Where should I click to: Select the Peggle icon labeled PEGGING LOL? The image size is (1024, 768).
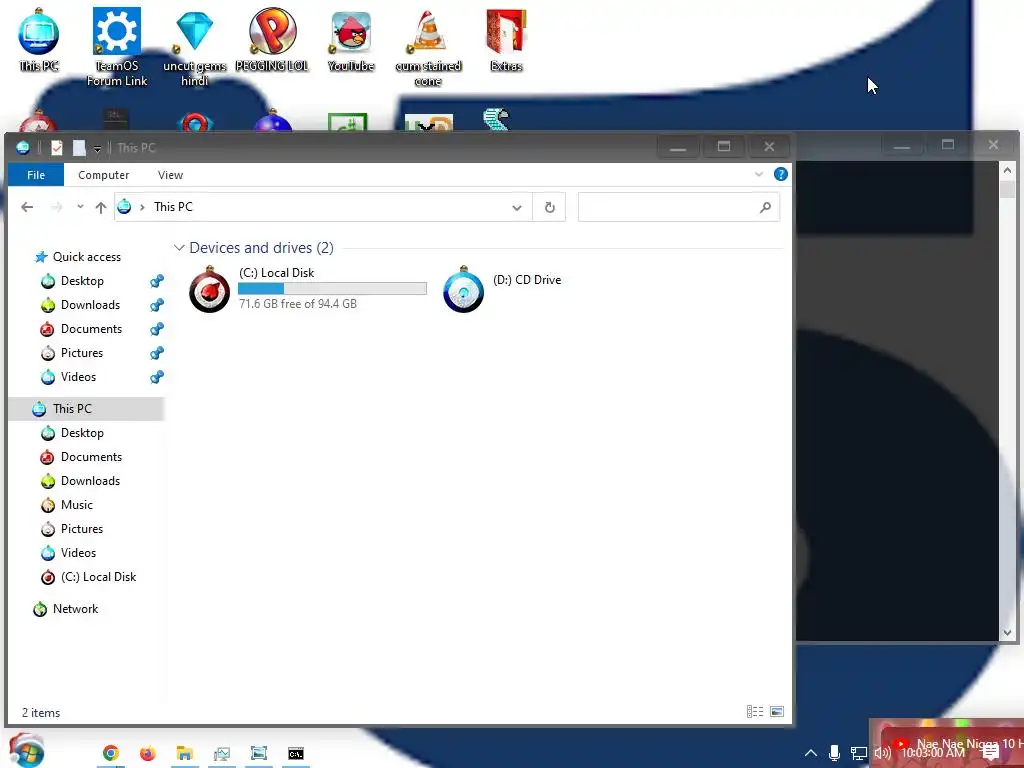[x=272, y=40]
